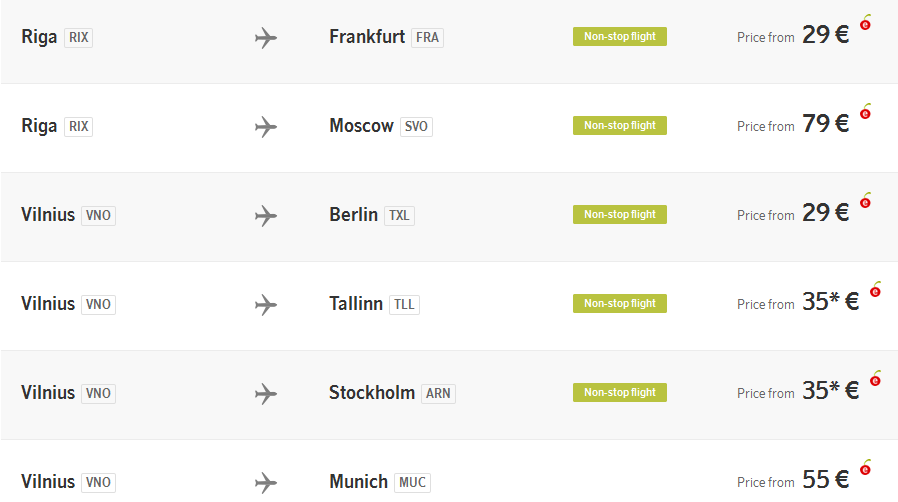Click the airplane icon on Riga–Frankfurt row
Image resolution: width=898 pixels, height=502 pixels.
(x=266, y=38)
